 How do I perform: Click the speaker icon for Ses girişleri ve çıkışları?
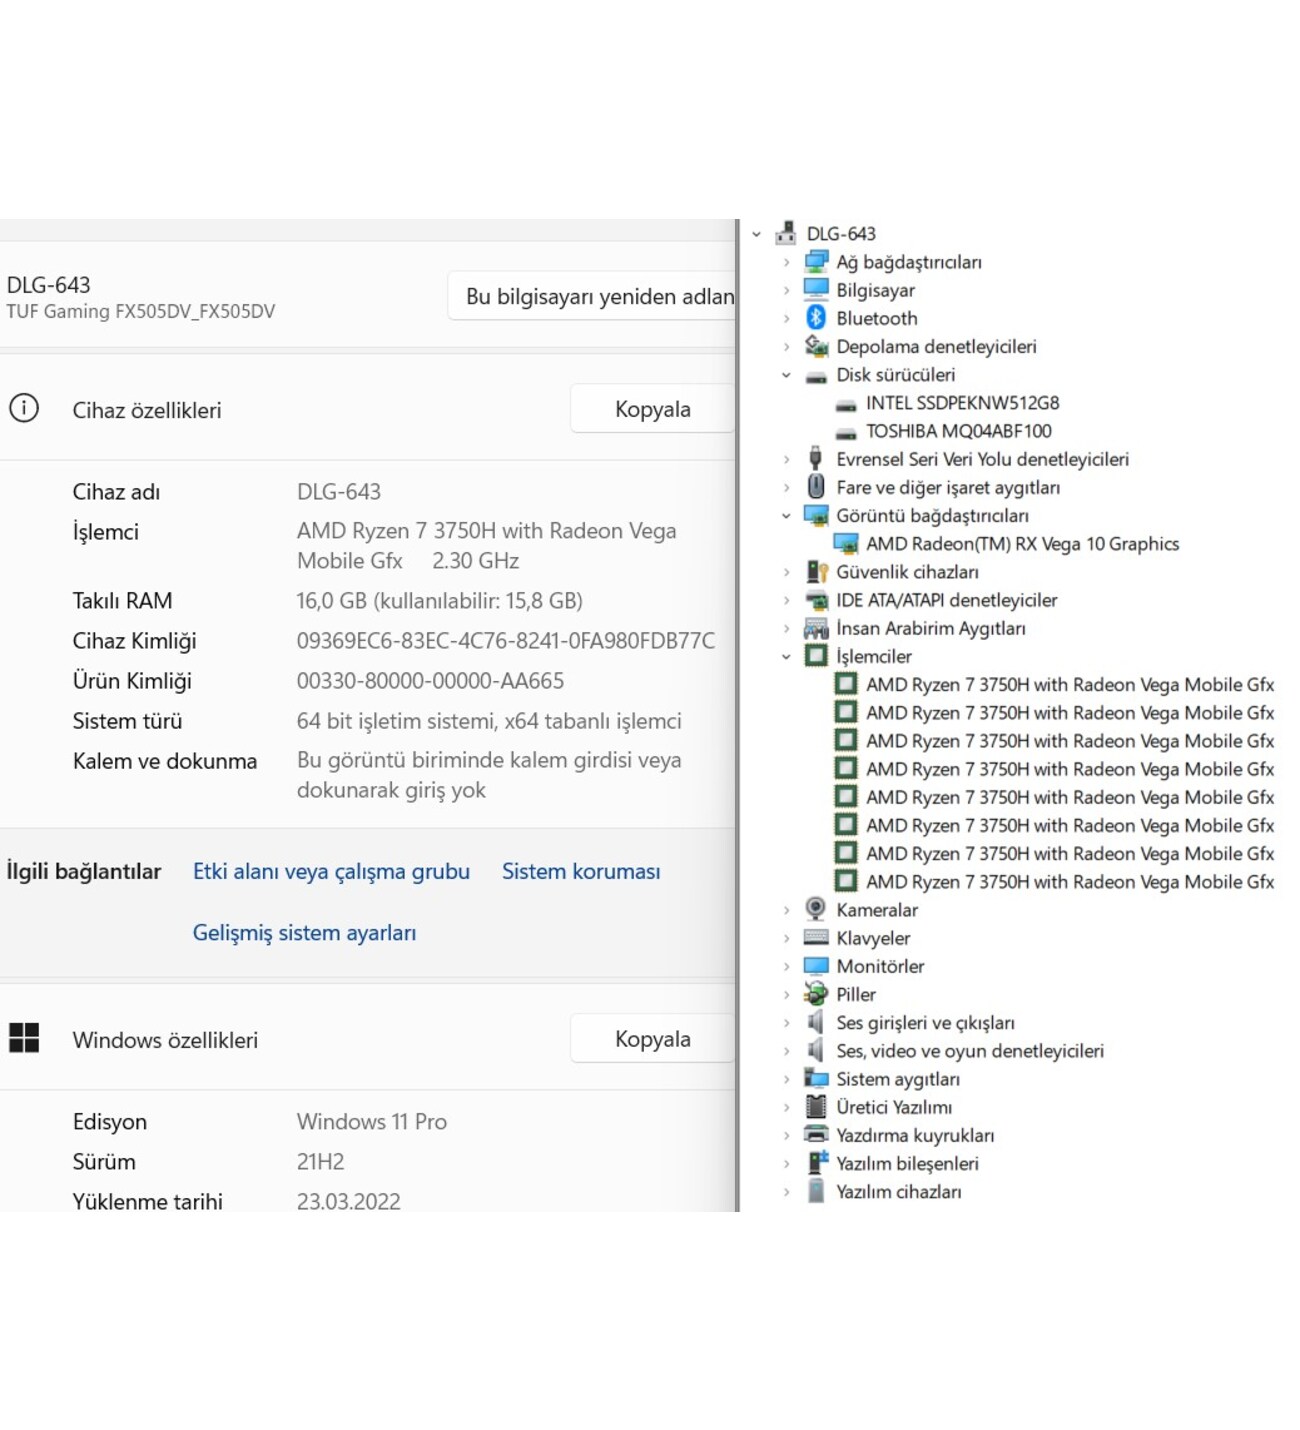coord(816,1022)
